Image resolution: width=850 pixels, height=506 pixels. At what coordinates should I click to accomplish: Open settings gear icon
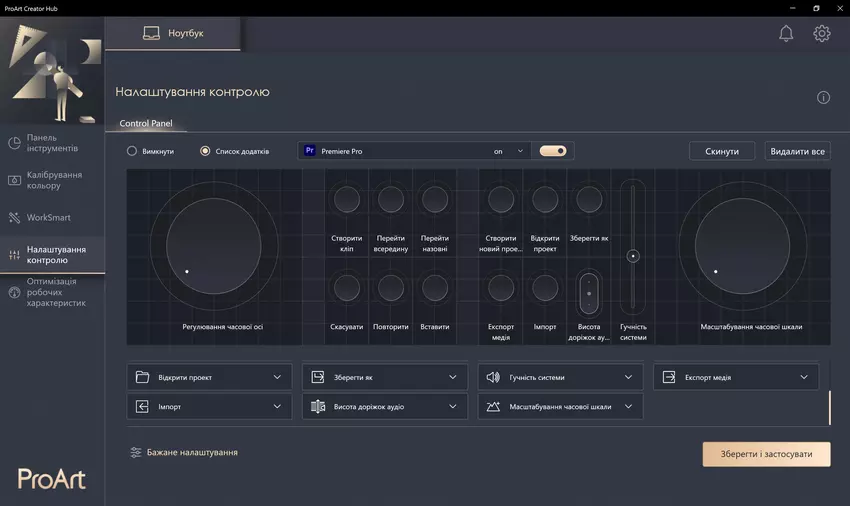(822, 33)
